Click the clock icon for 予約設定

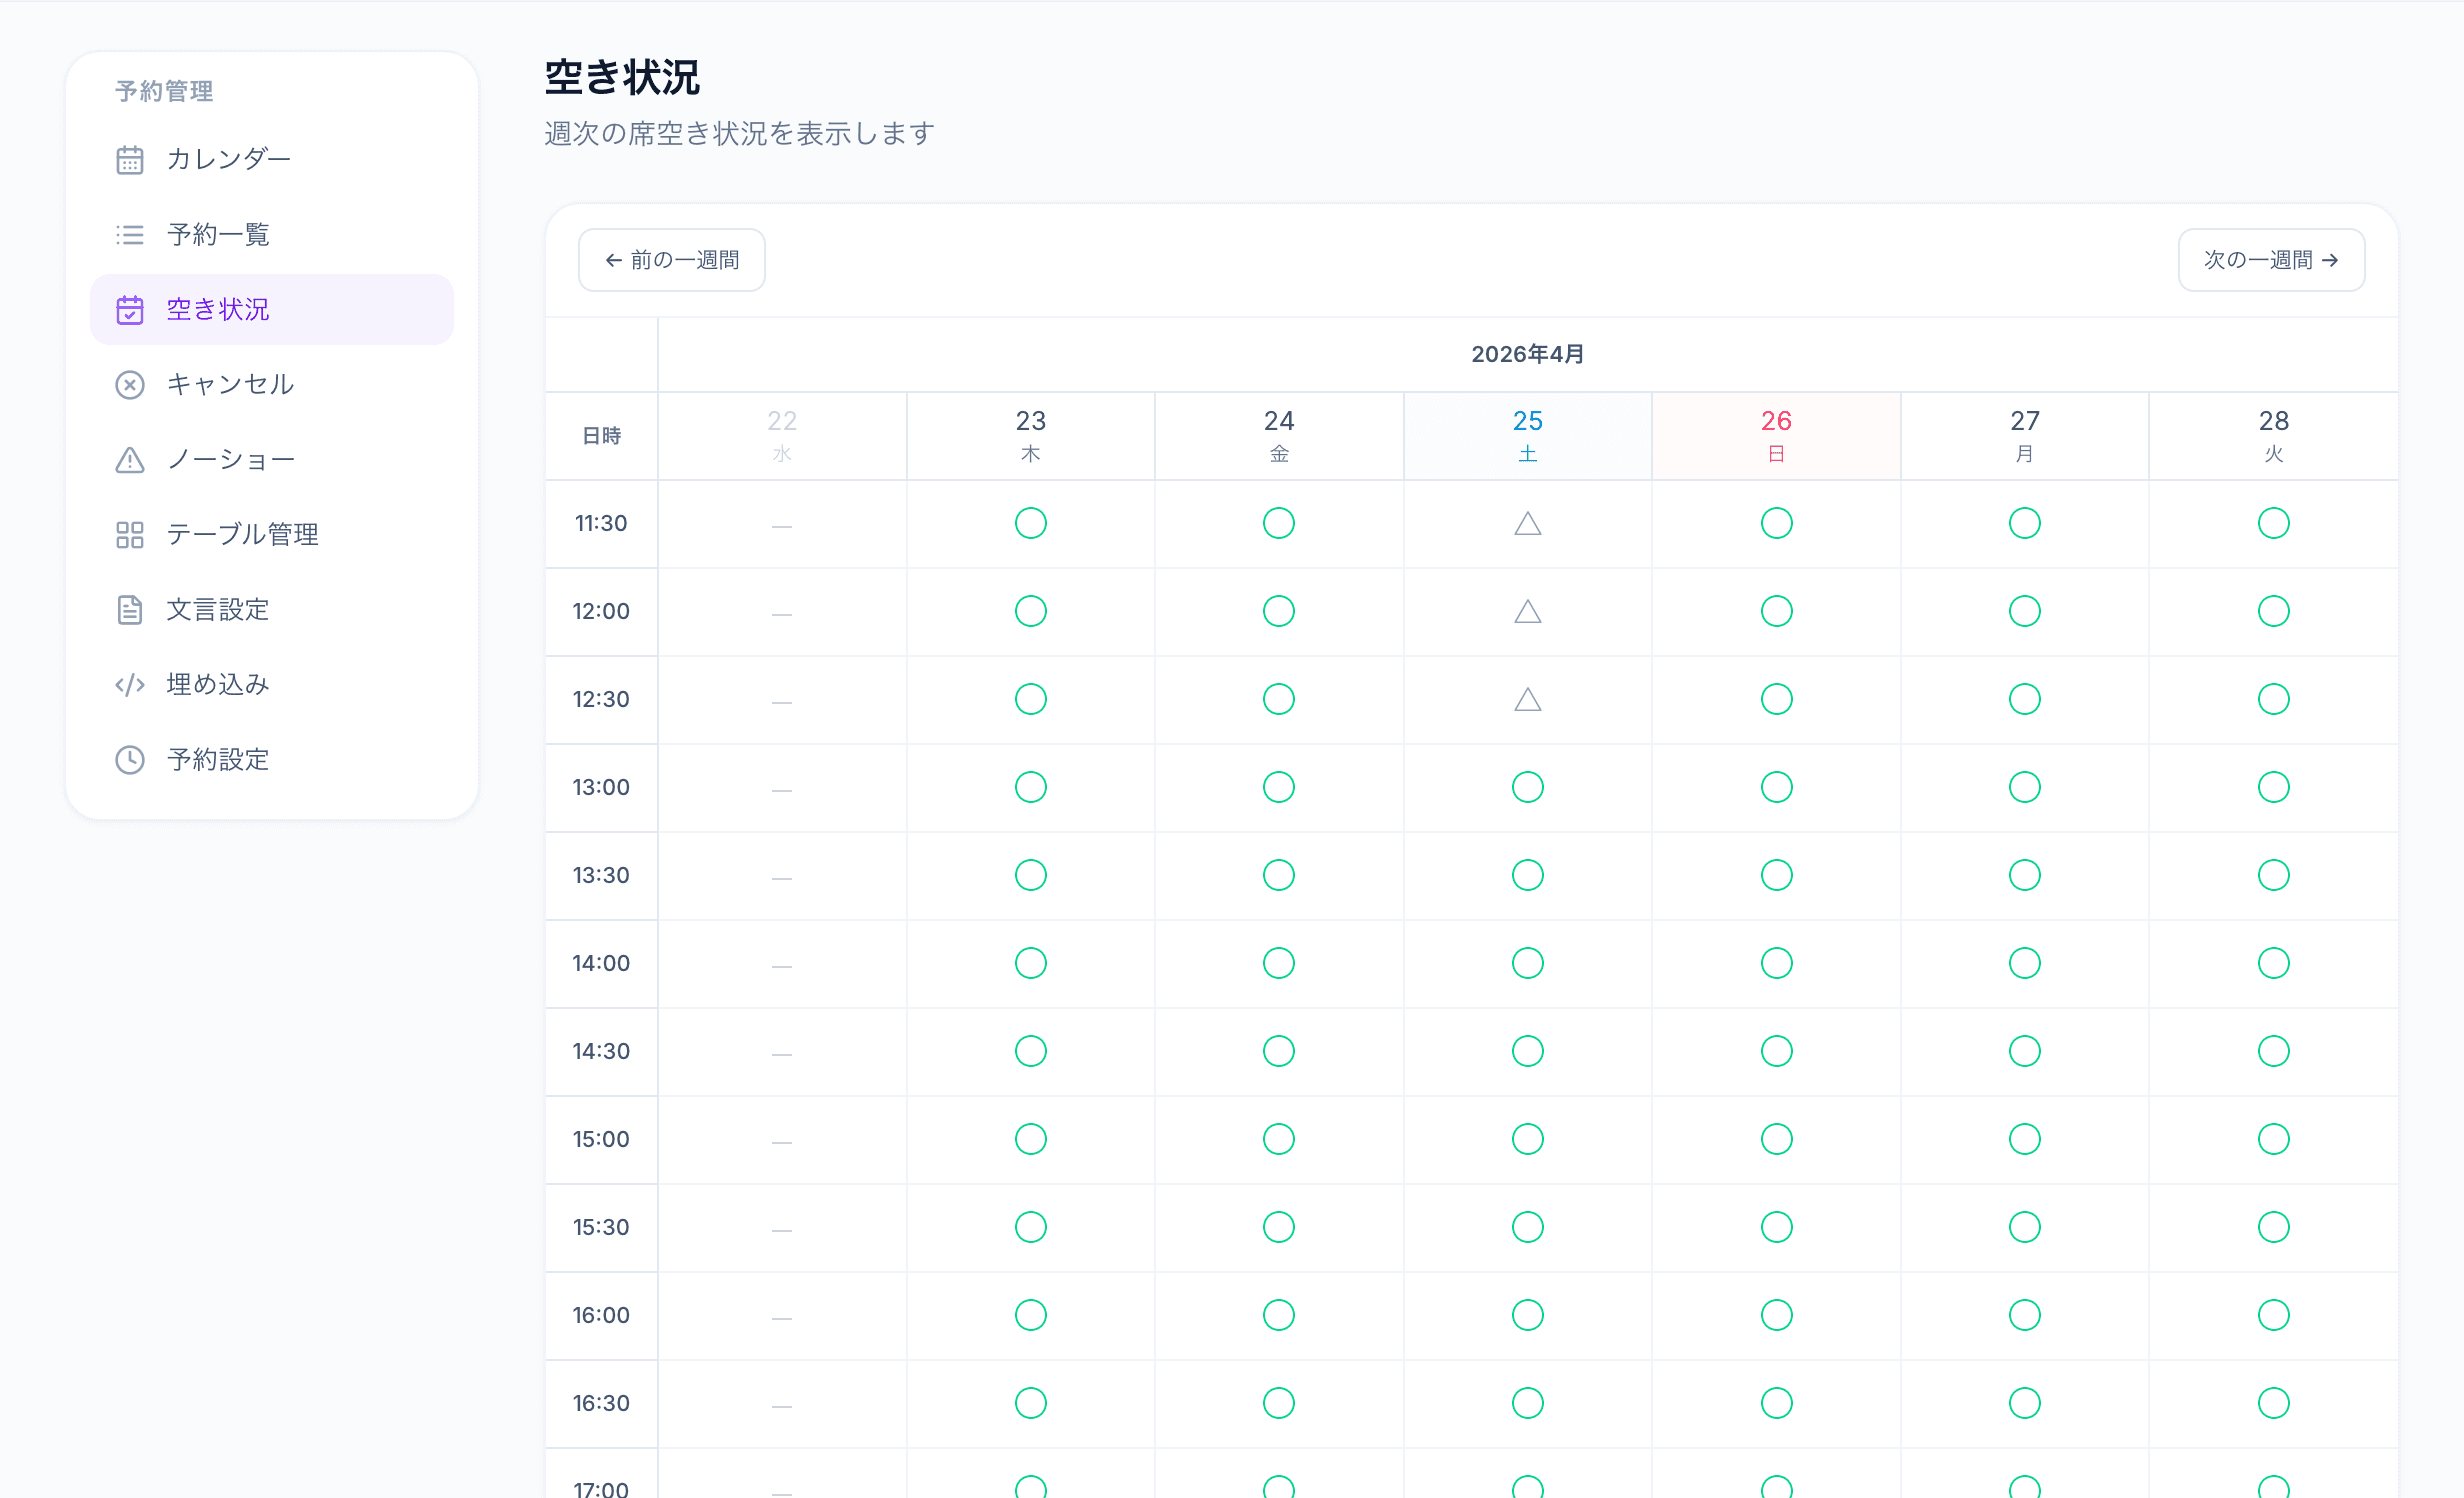130,760
